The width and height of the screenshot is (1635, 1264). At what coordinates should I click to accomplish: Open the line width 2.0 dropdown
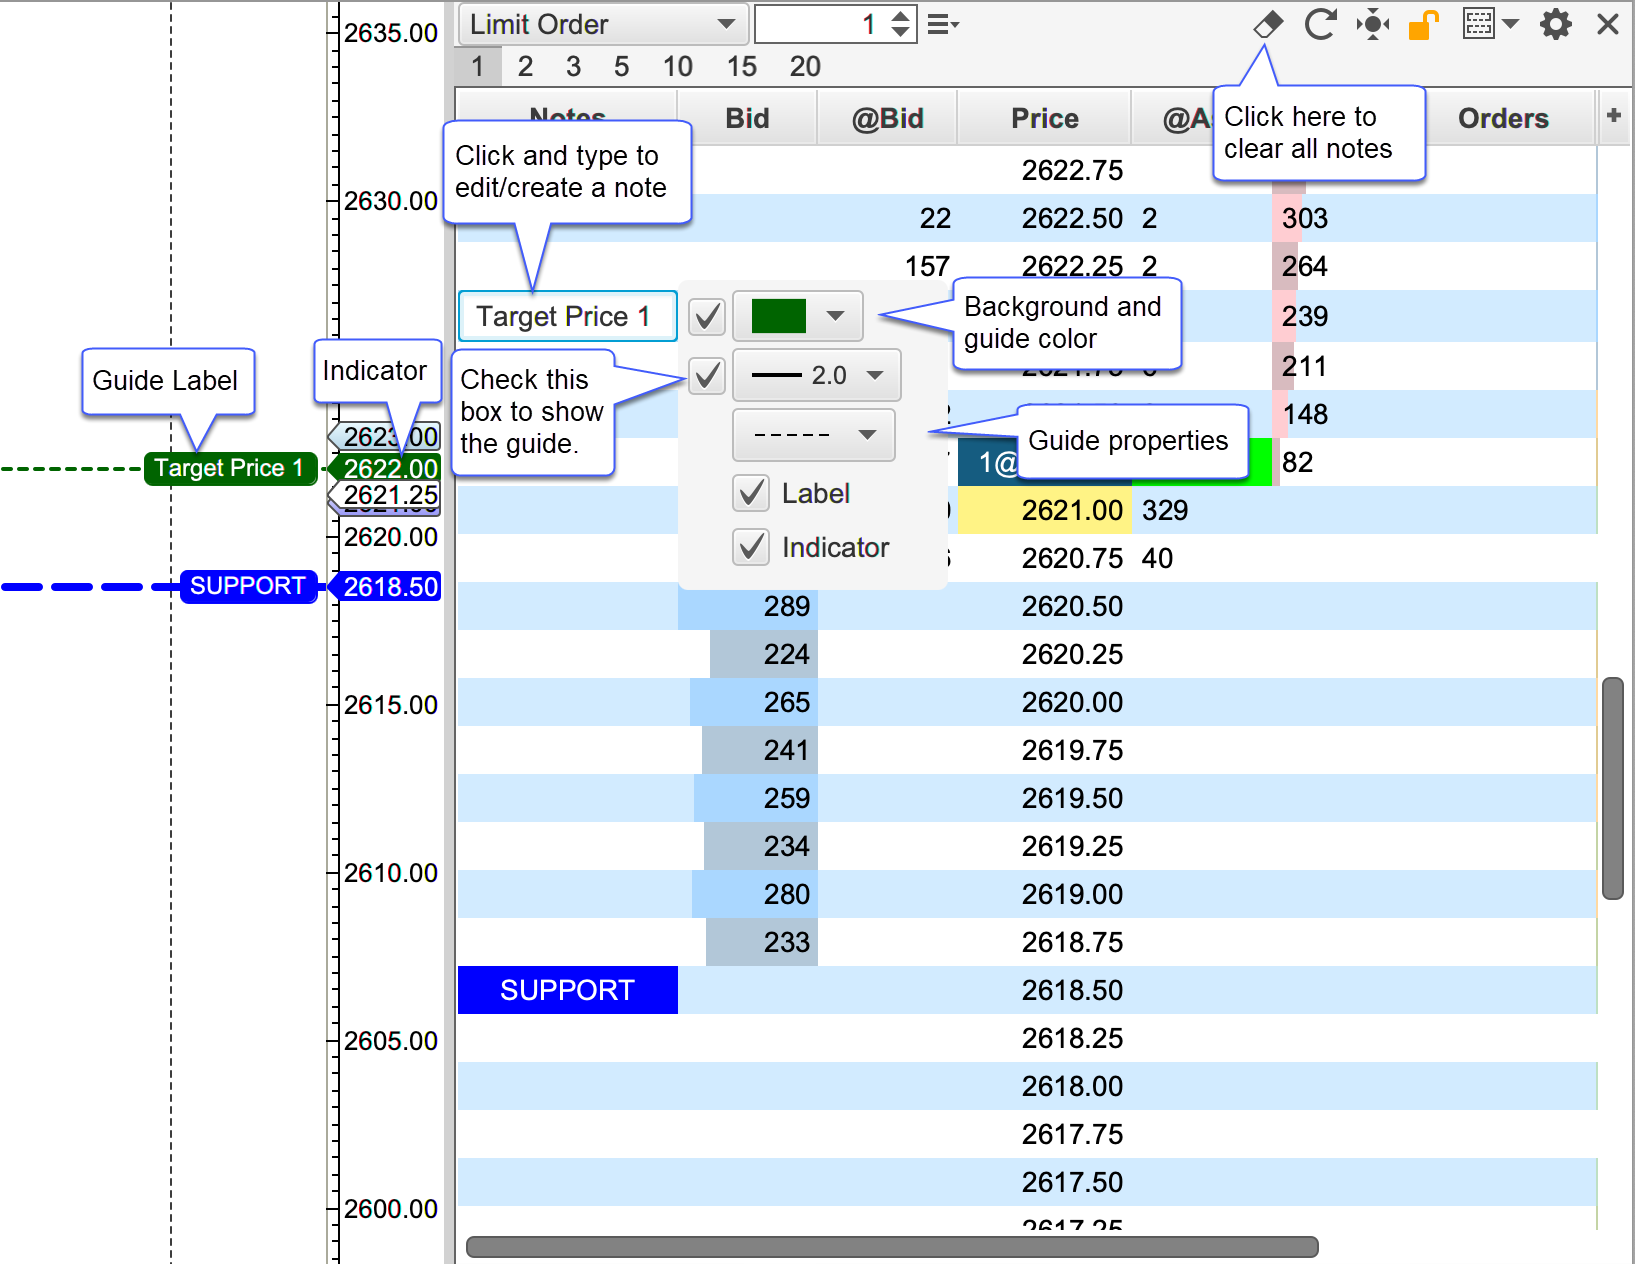817,376
